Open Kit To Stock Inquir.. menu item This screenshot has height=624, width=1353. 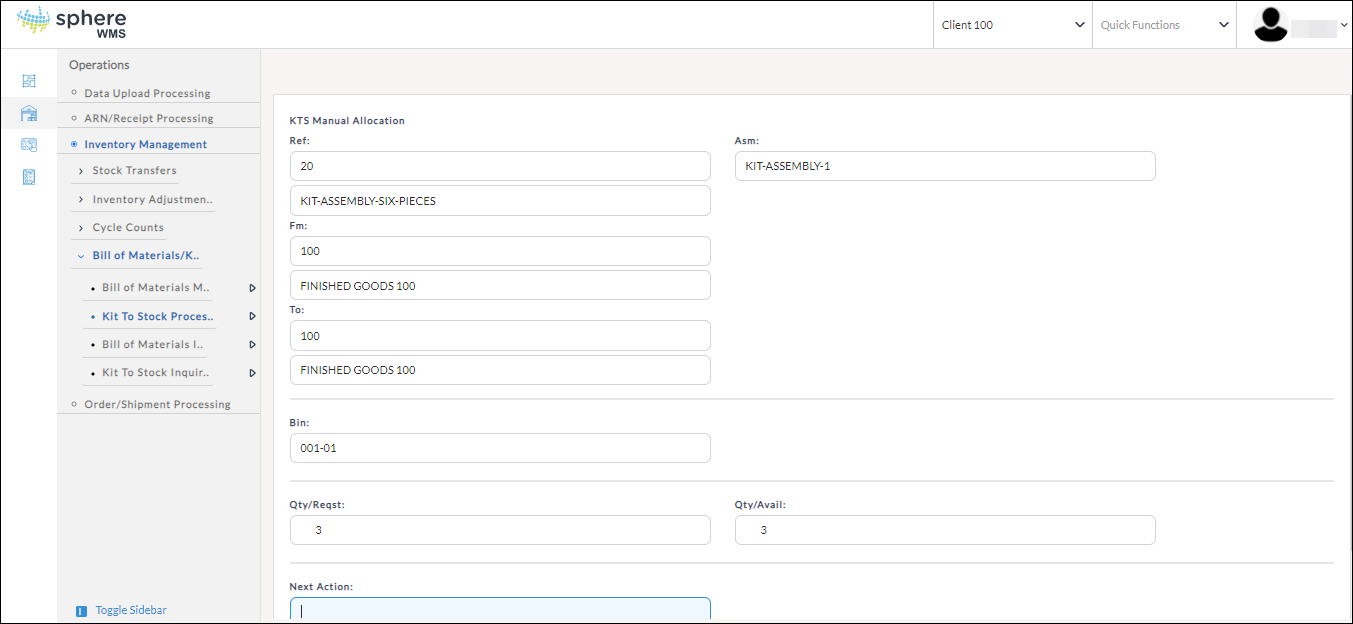coord(156,373)
